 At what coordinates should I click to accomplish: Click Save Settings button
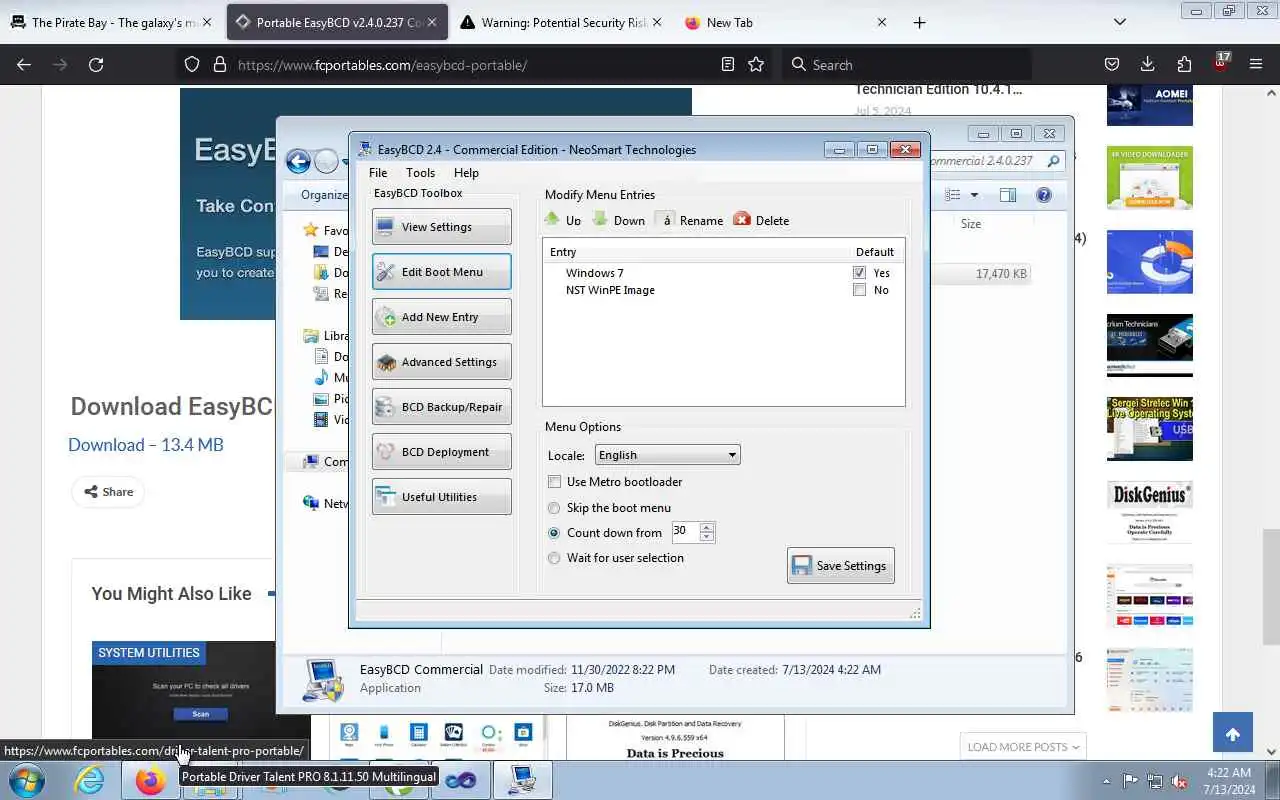[841, 566]
